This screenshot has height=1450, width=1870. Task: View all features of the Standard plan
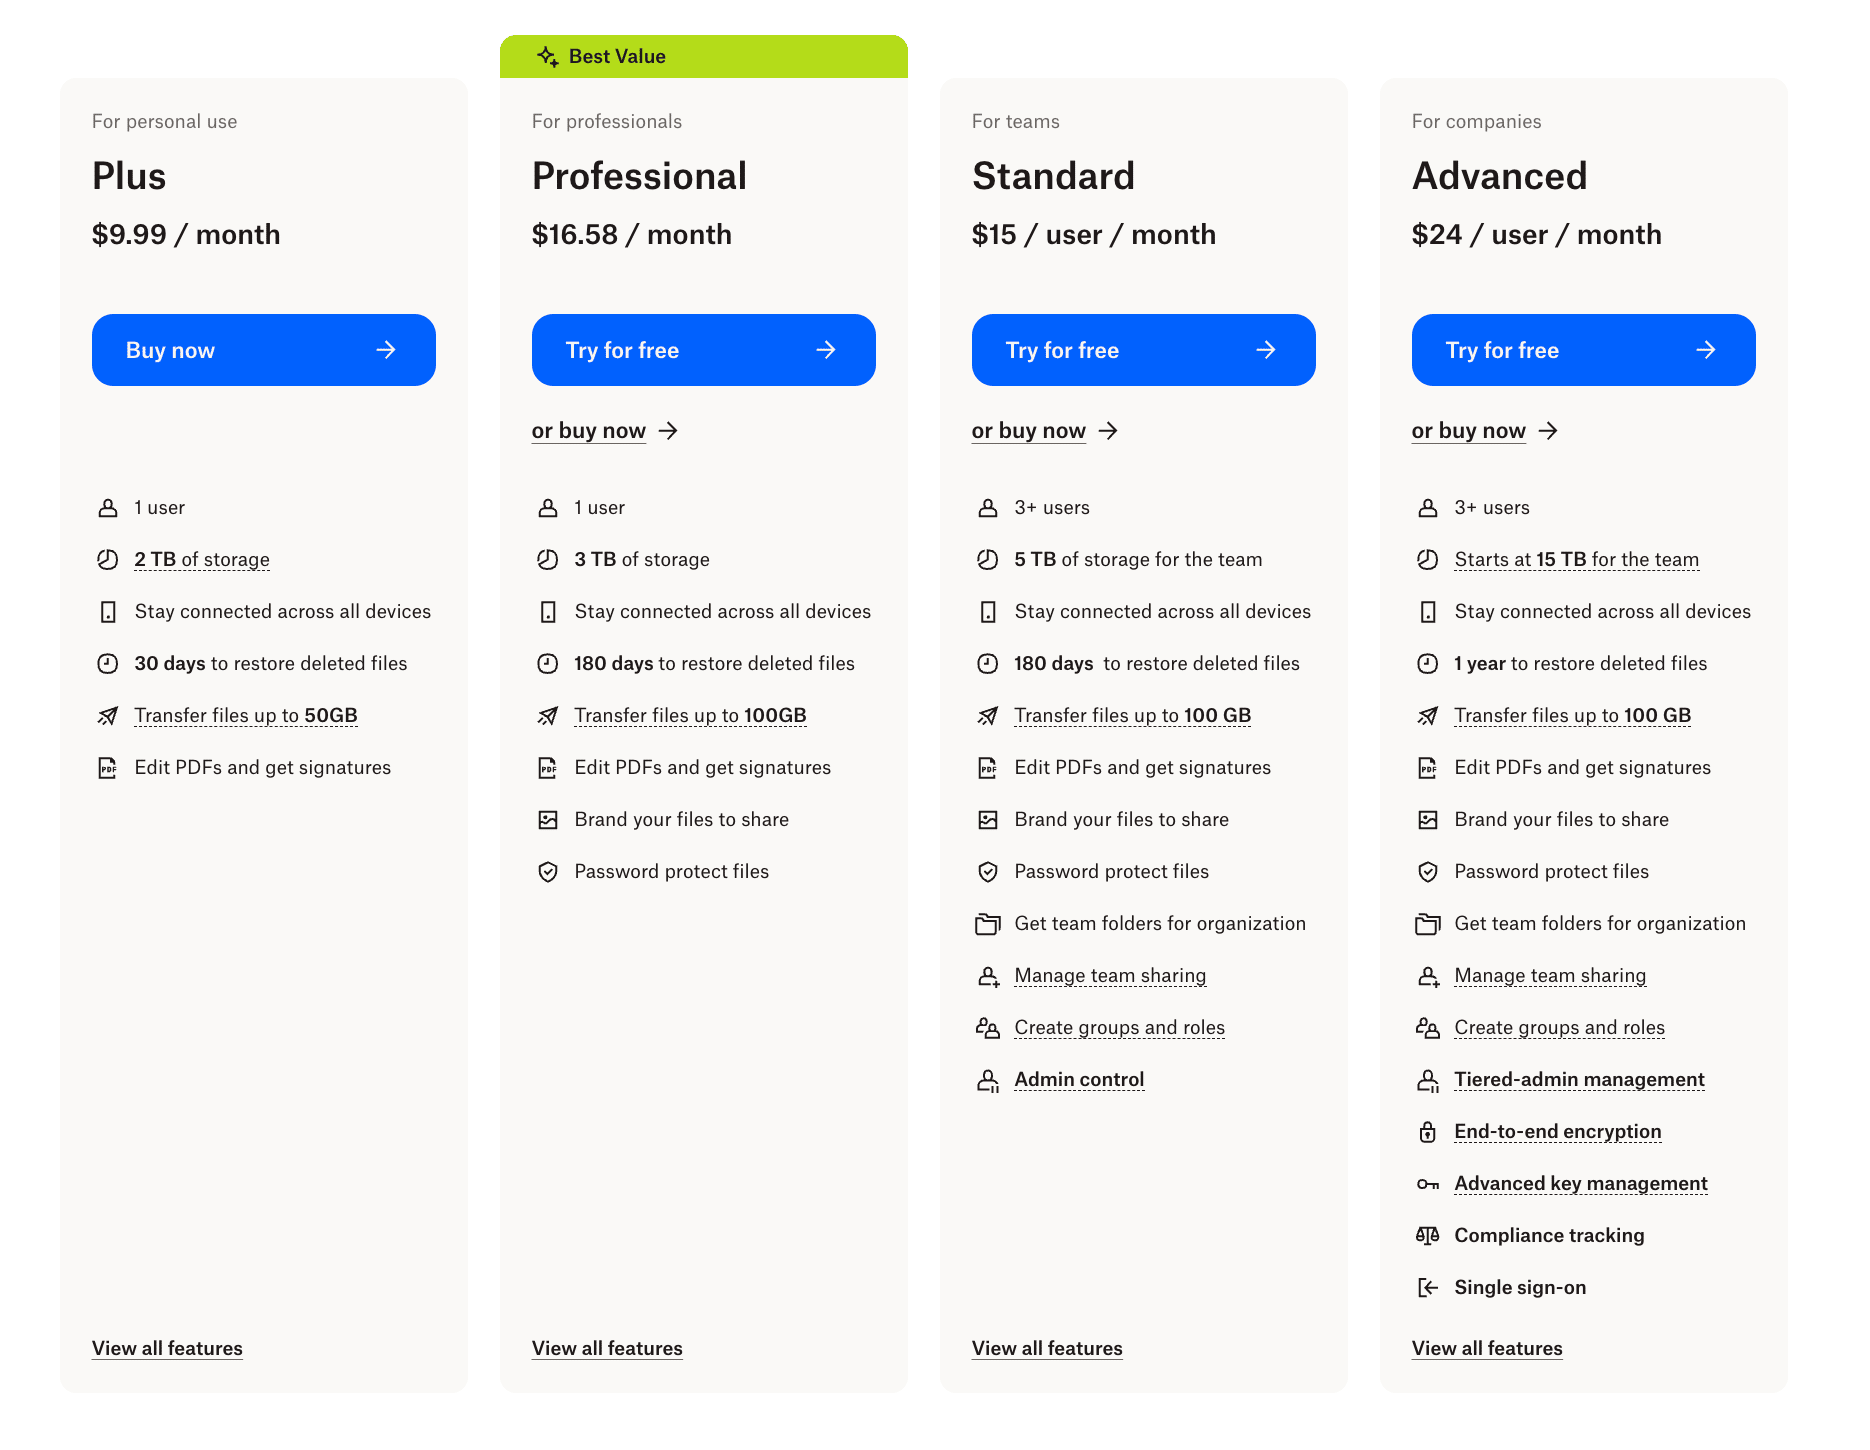[1047, 1348]
